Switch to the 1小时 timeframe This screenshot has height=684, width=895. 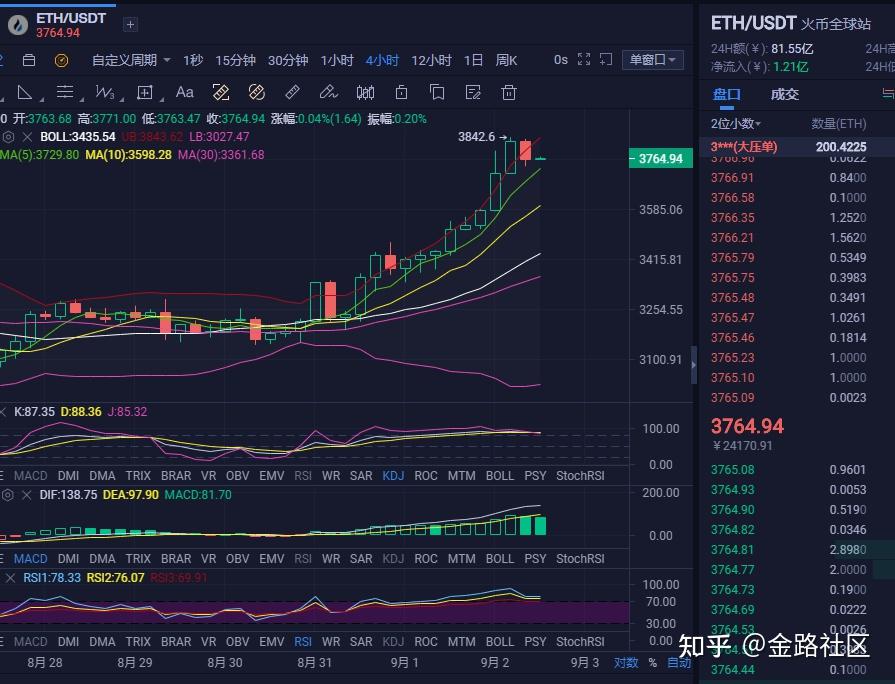[x=337, y=60]
